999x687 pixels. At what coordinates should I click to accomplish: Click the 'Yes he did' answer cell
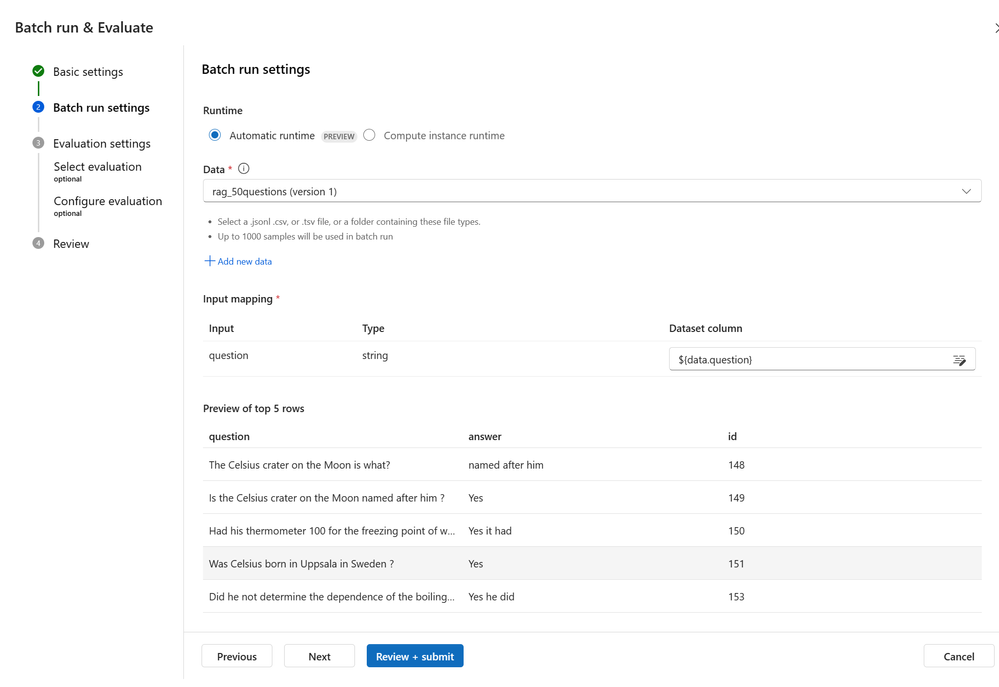tap(491, 597)
